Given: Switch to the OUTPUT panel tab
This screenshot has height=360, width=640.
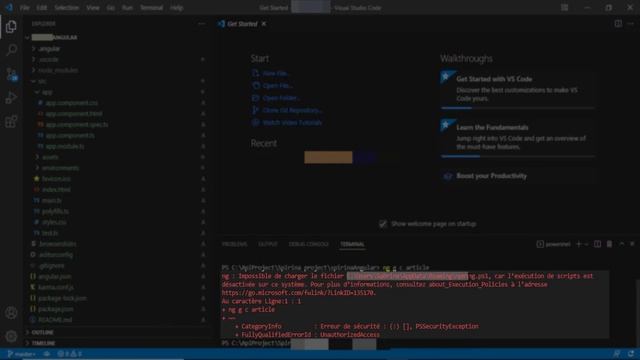Looking at the screenshot, I should [x=268, y=244].
